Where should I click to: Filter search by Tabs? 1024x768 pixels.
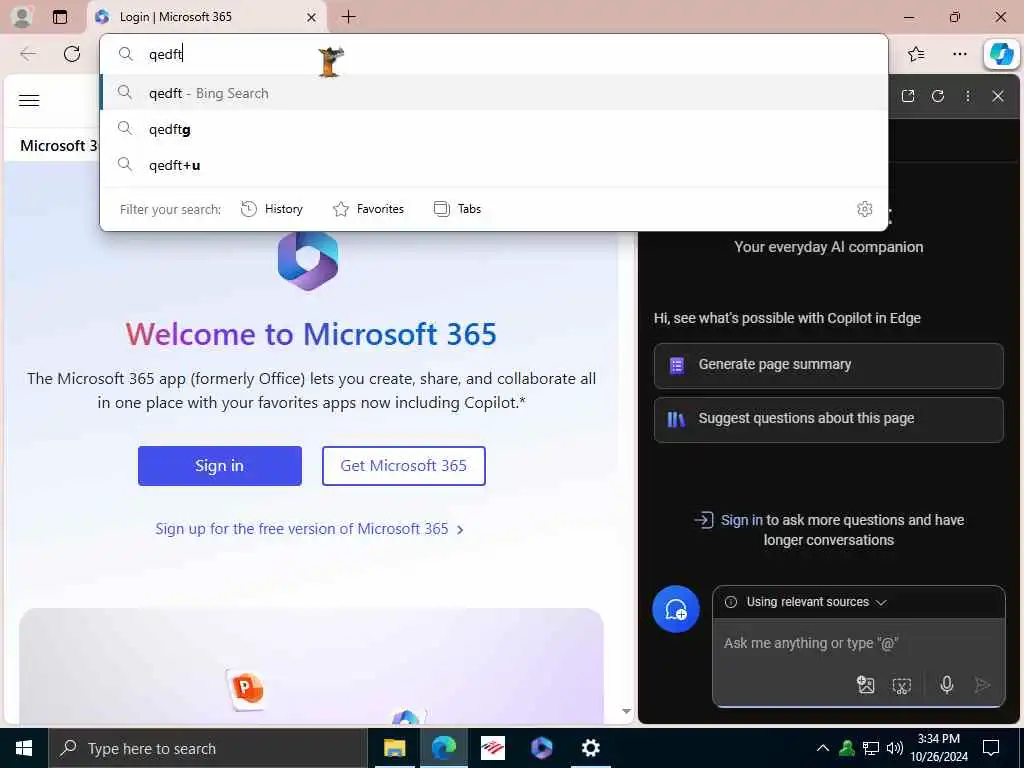(x=457, y=209)
